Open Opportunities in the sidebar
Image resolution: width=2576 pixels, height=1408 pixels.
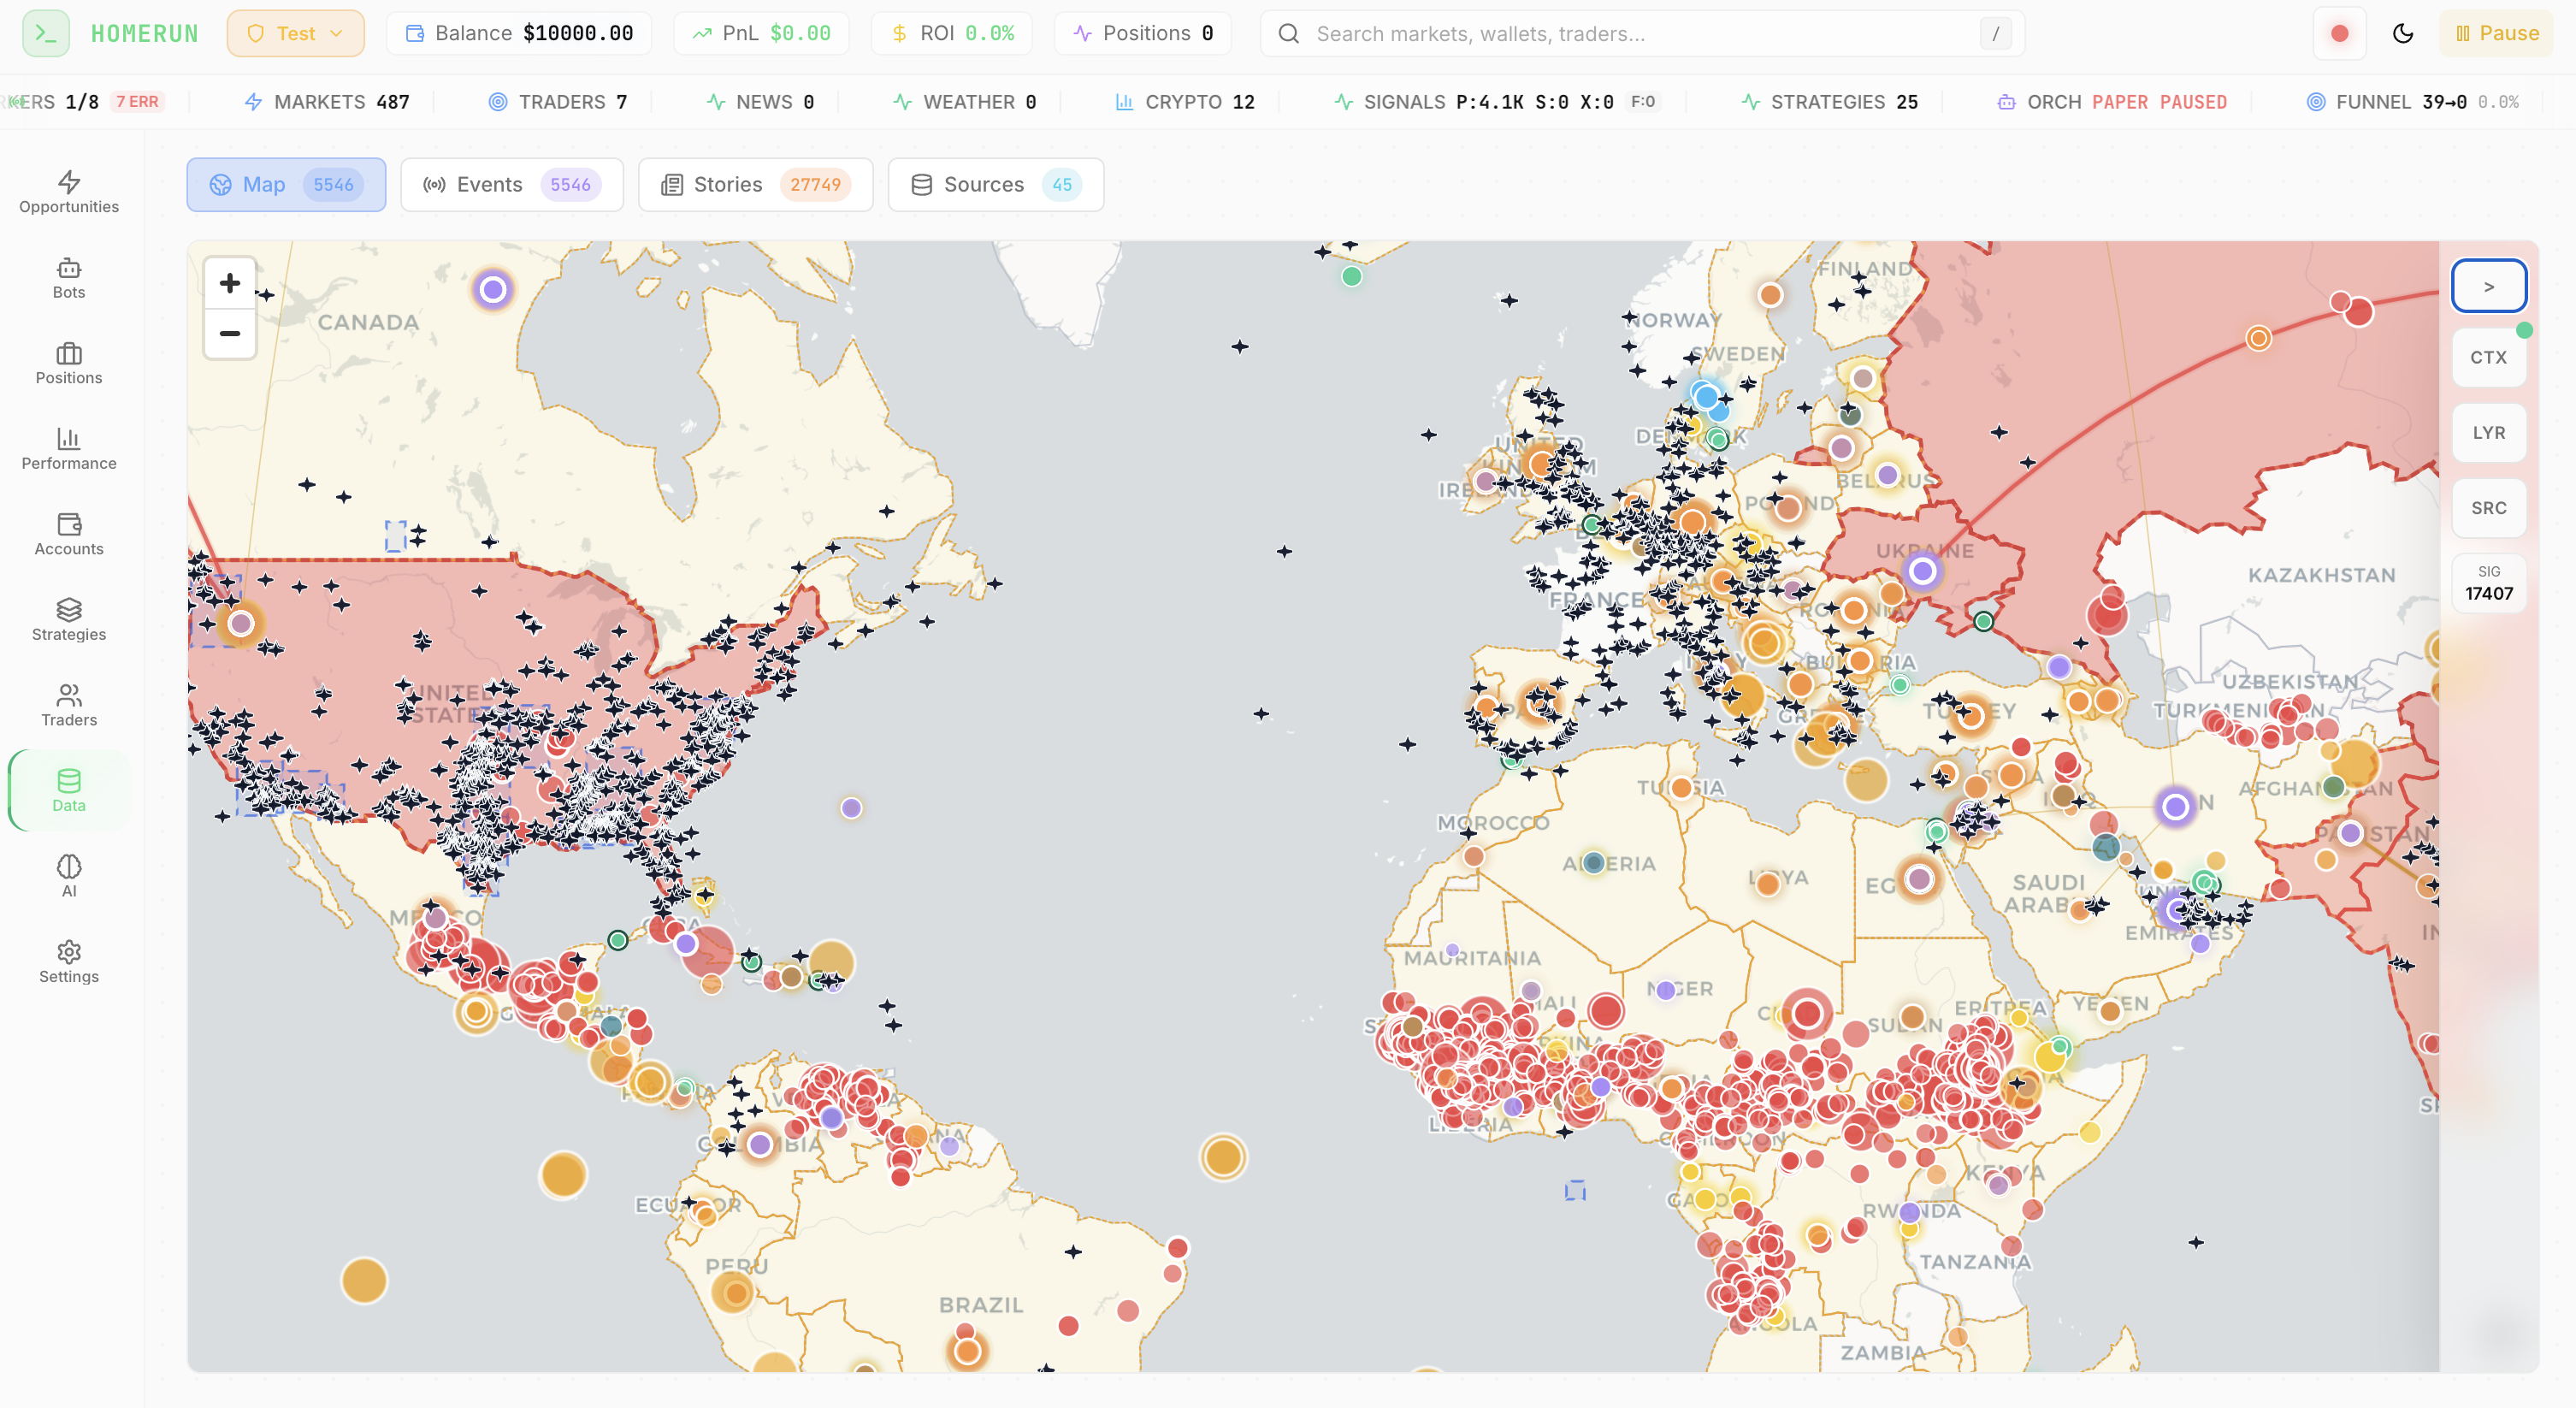pos(69,192)
